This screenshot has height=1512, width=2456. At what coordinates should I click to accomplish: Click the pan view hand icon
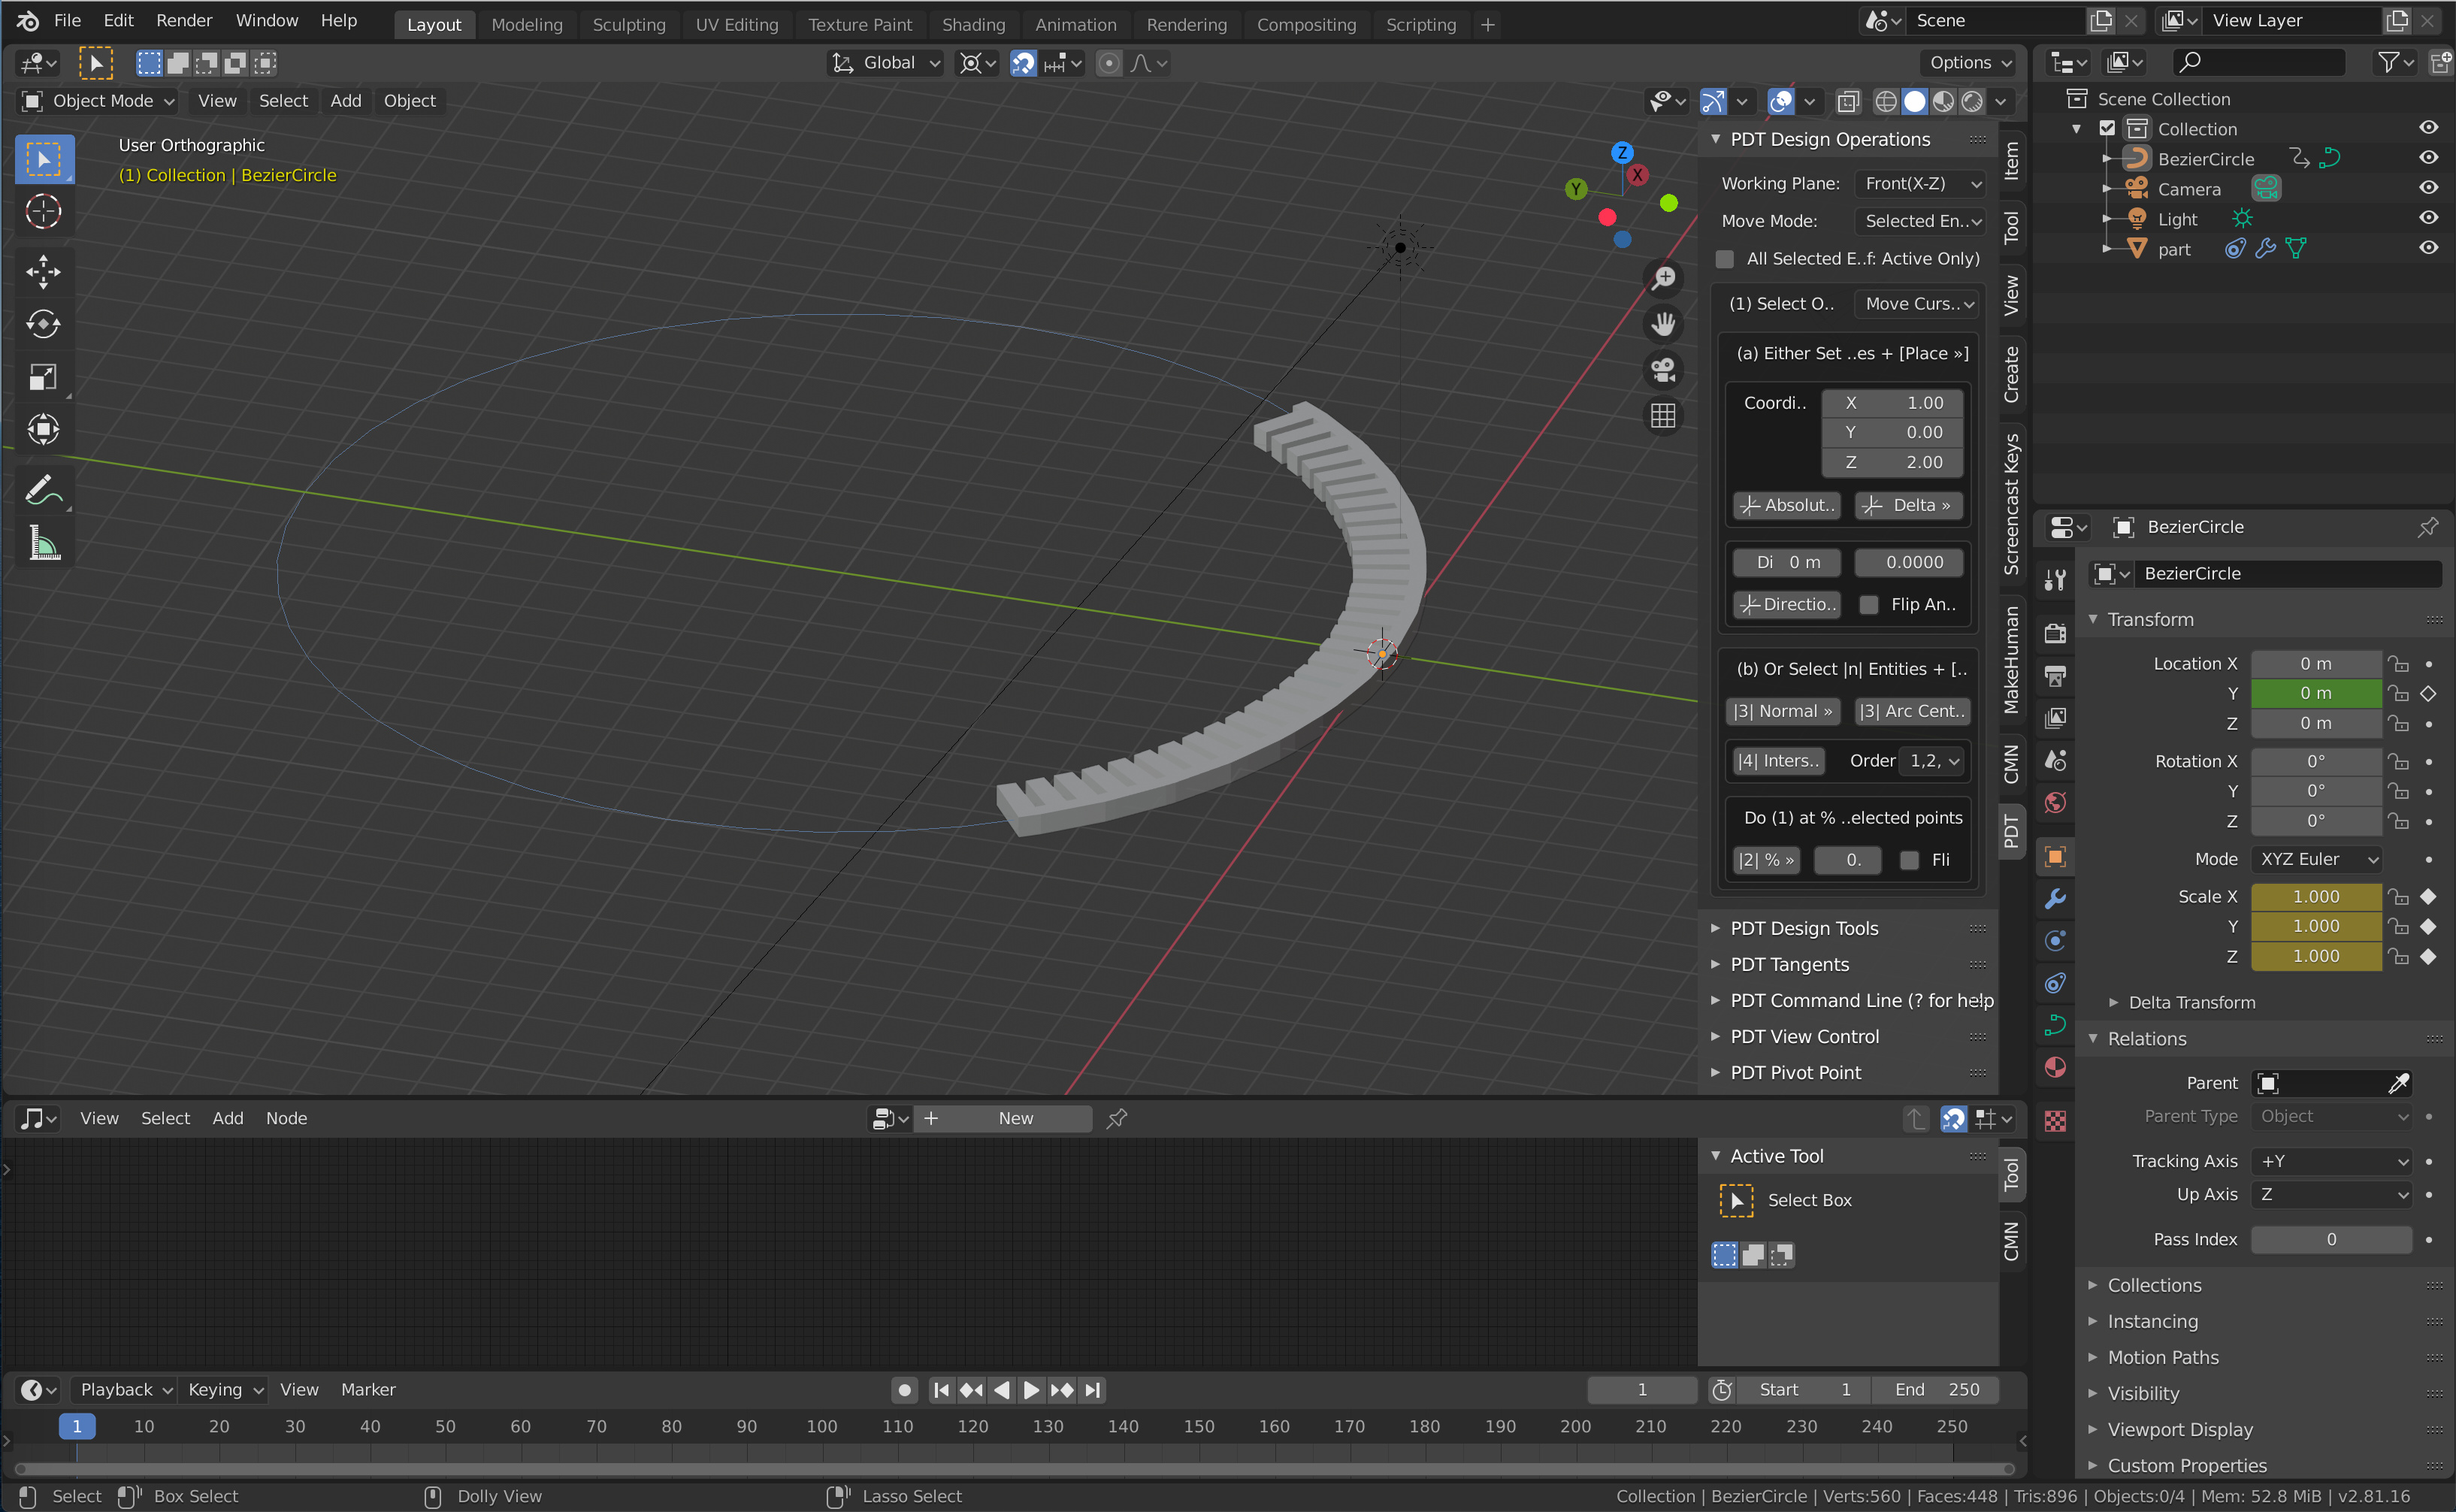1663,324
